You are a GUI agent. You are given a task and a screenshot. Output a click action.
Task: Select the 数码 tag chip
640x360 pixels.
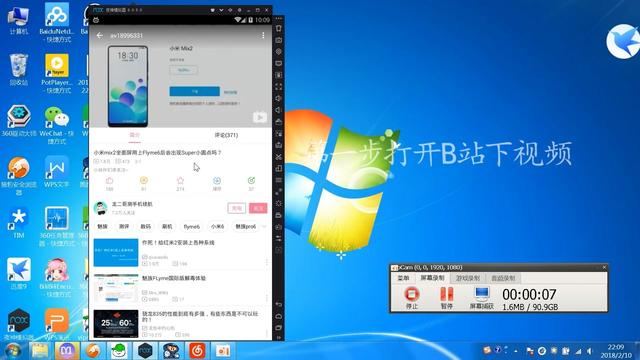pos(146,227)
